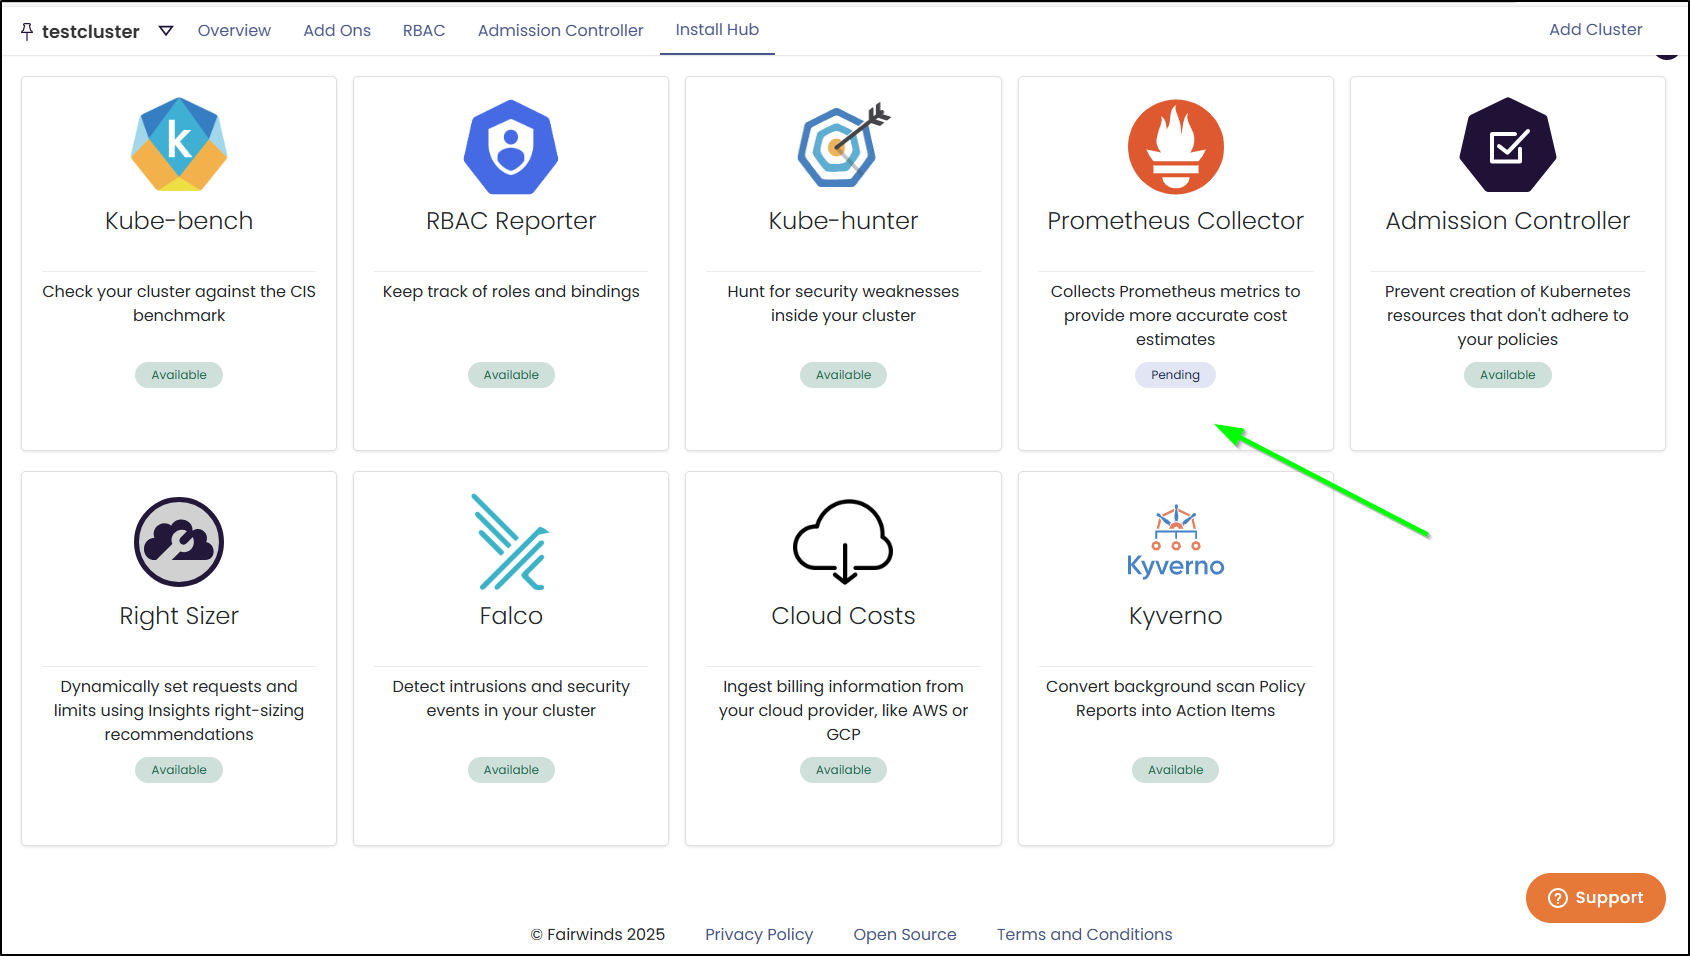
Task: Switch to the Add Ons tab
Action: (337, 30)
